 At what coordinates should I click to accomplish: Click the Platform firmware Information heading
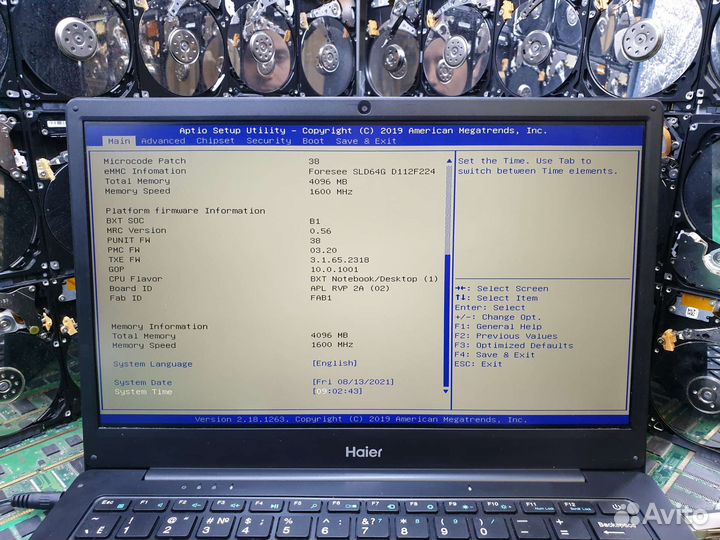click(185, 211)
